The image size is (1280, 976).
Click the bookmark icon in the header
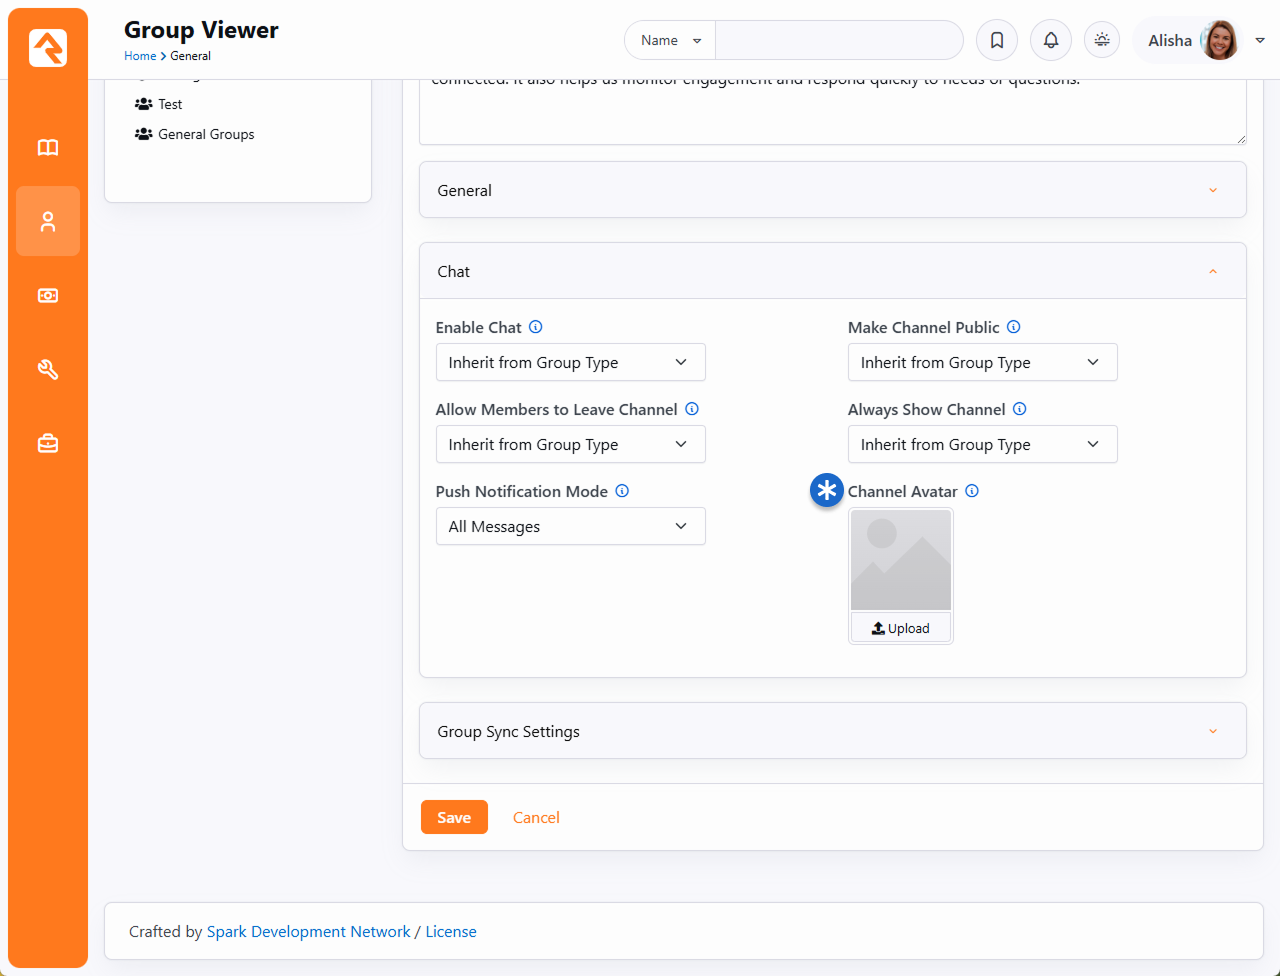[x=997, y=40]
